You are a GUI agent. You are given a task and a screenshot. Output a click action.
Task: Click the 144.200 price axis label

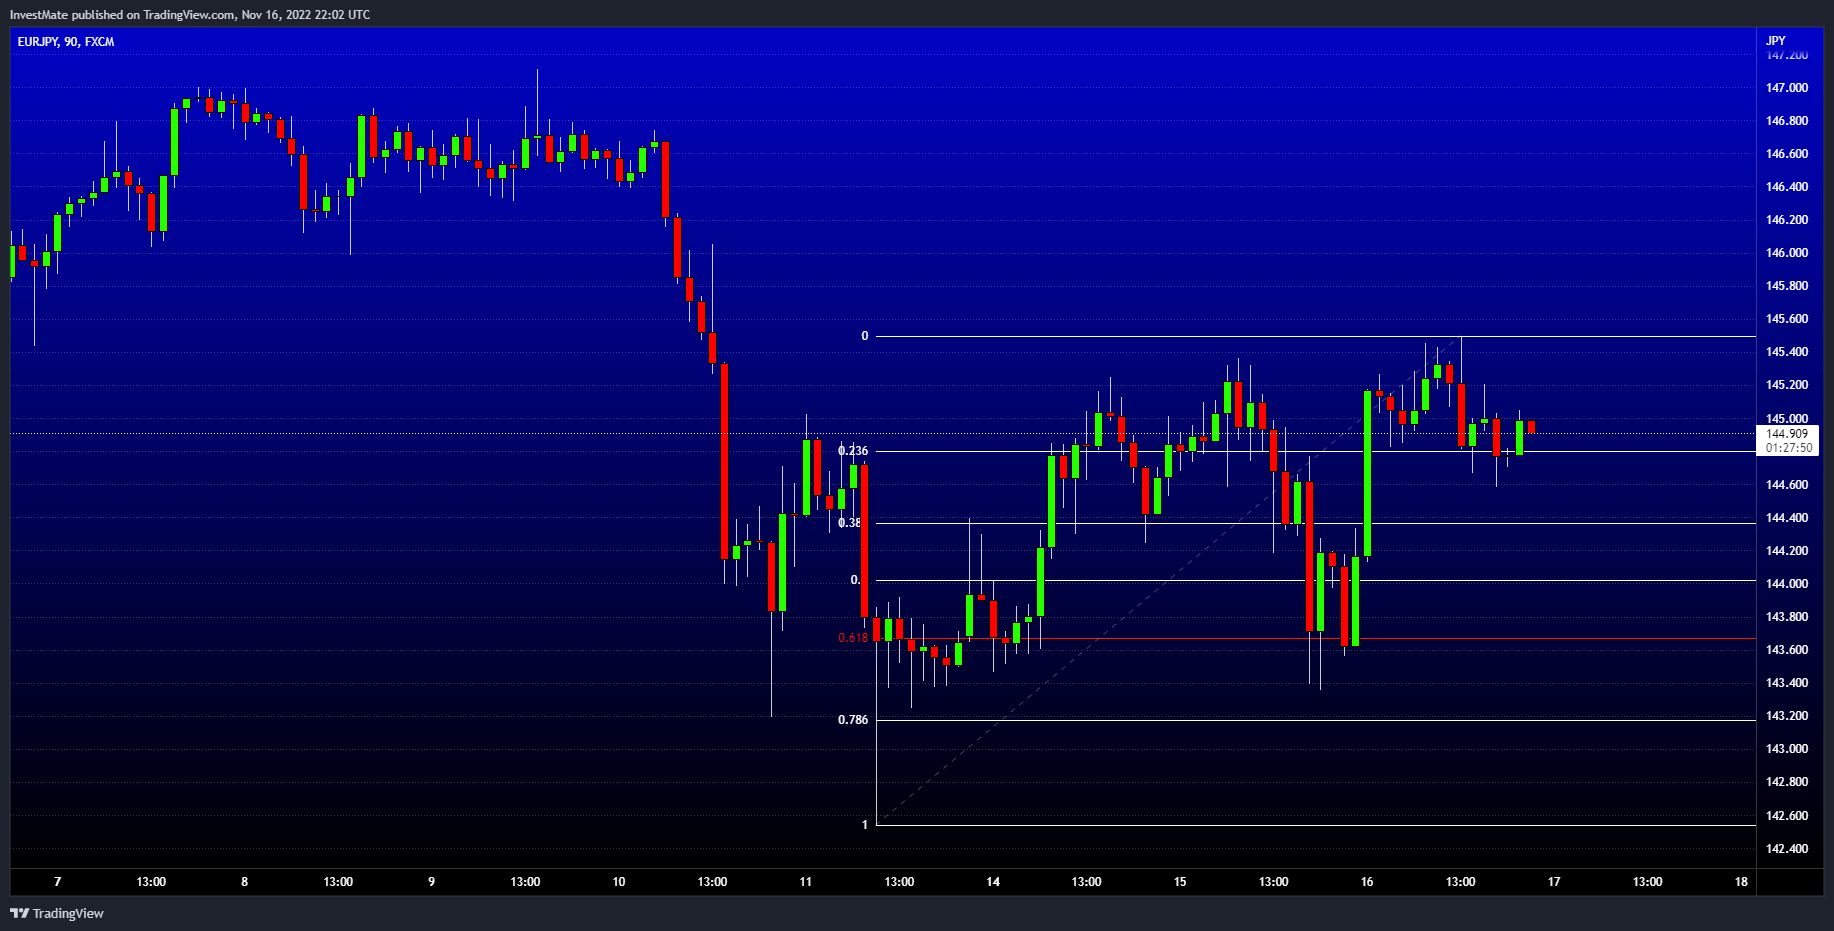click(x=1787, y=551)
